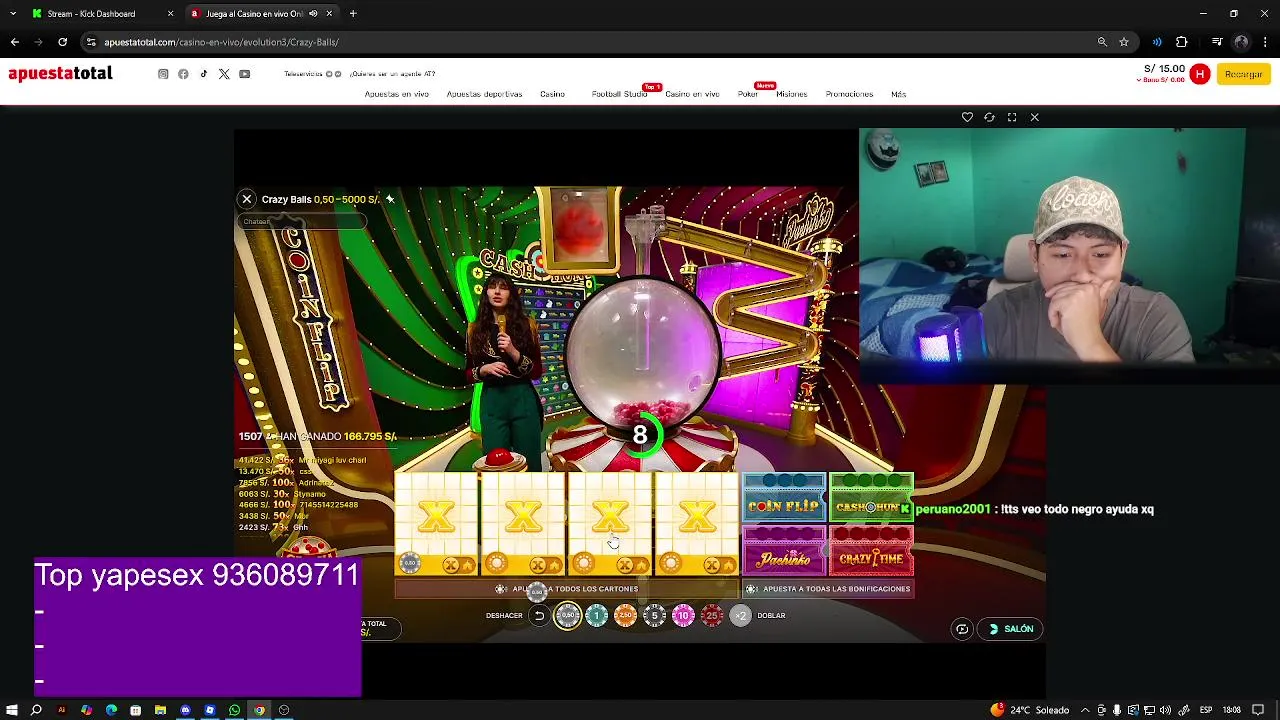
Task: Bookmark this page star icon
Action: pyautogui.click(x=1124, y=42)
